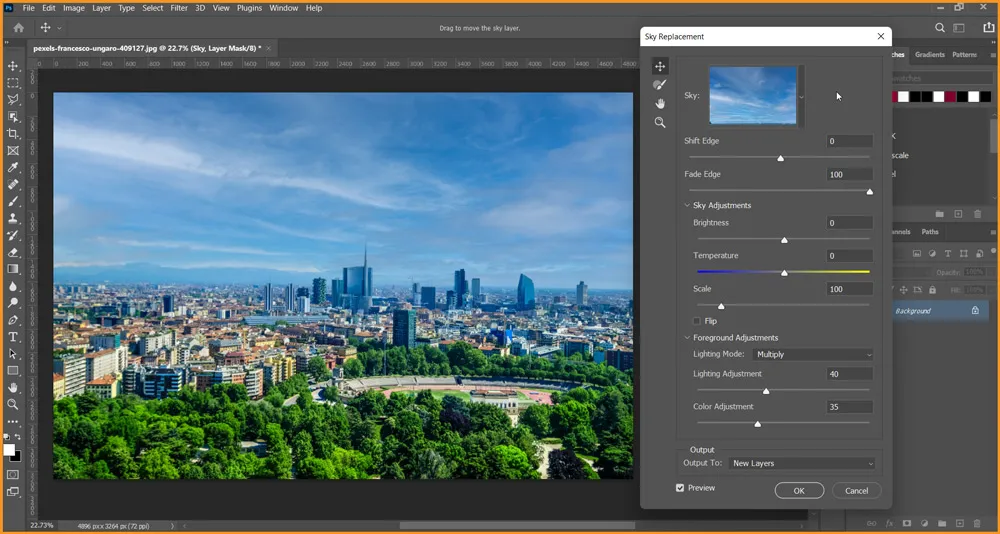
Task: Click Cancel in the Sky Replacement dialog
Action: click(857, 491)
